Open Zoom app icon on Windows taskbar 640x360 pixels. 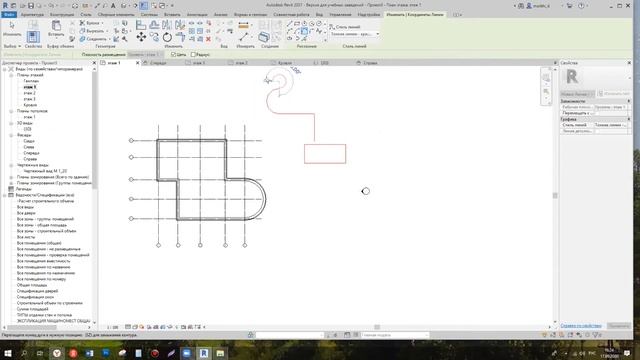click(x=187, y=353)
